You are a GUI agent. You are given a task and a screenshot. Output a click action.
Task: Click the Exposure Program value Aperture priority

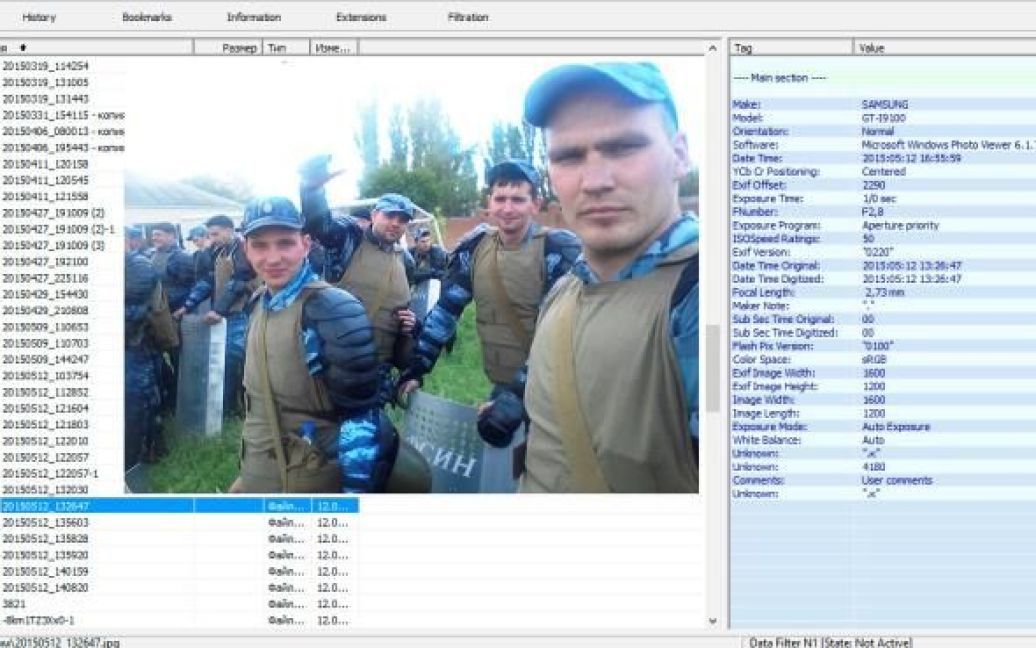(900, 225)
